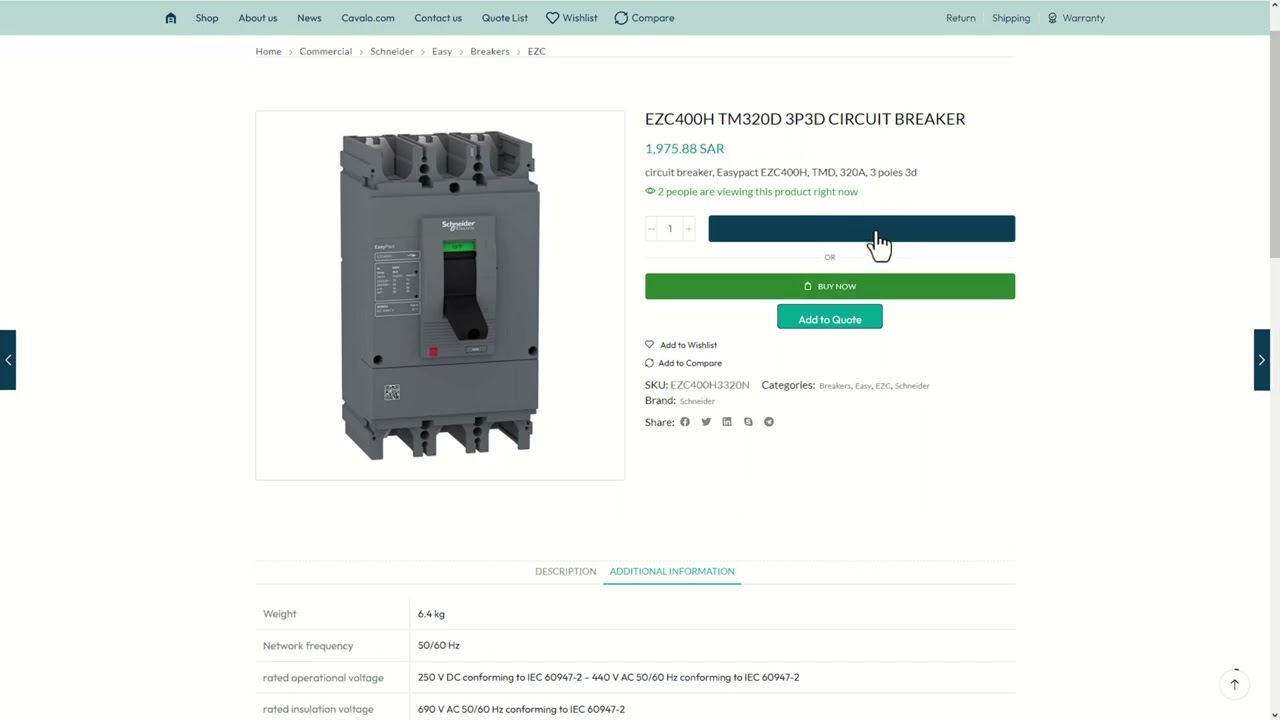
Task: Open the Quote List menu item
Action: 505,18
